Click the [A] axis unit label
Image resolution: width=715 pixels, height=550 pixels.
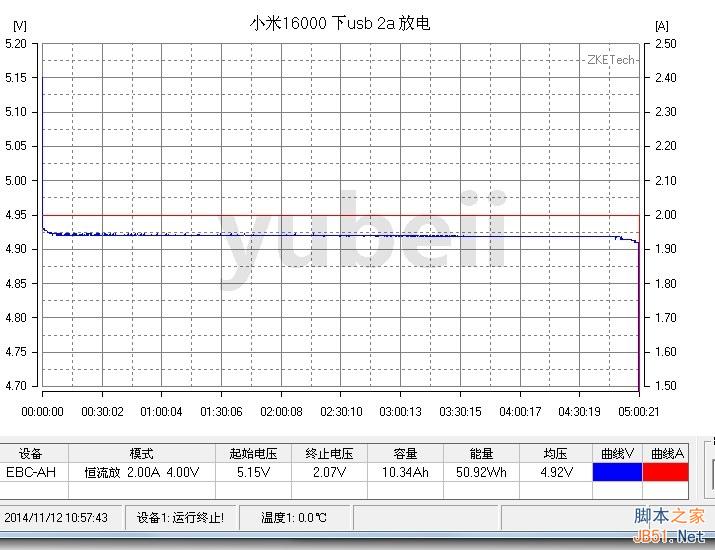tap(662, 26)
